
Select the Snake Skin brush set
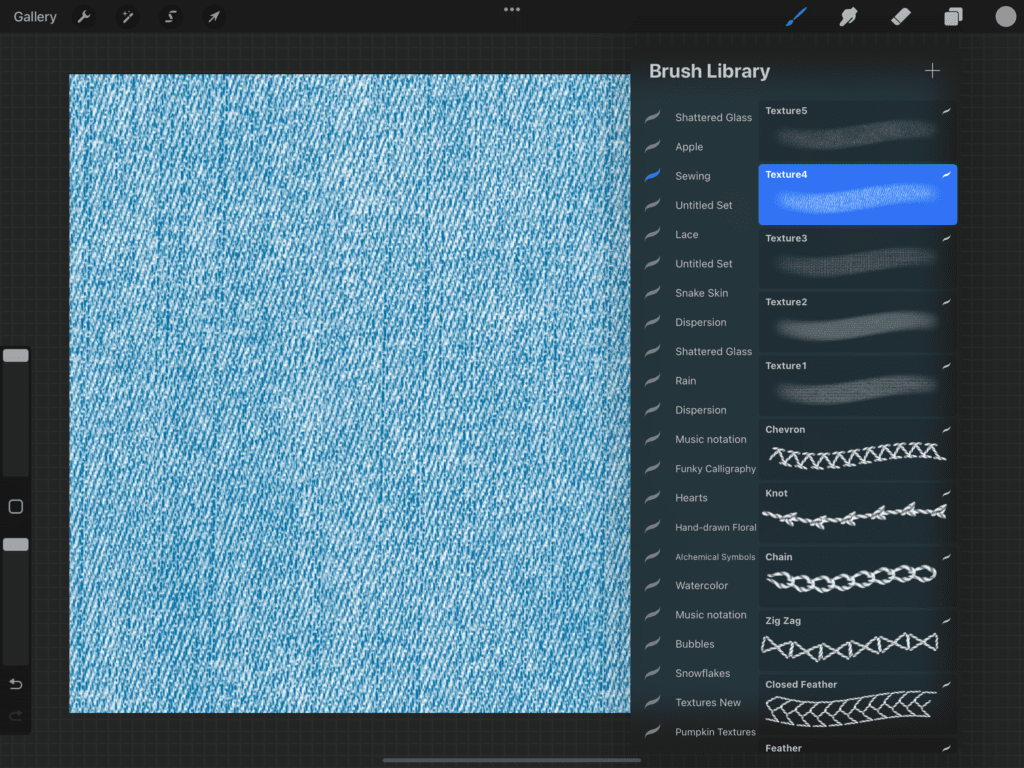(701, 294)
